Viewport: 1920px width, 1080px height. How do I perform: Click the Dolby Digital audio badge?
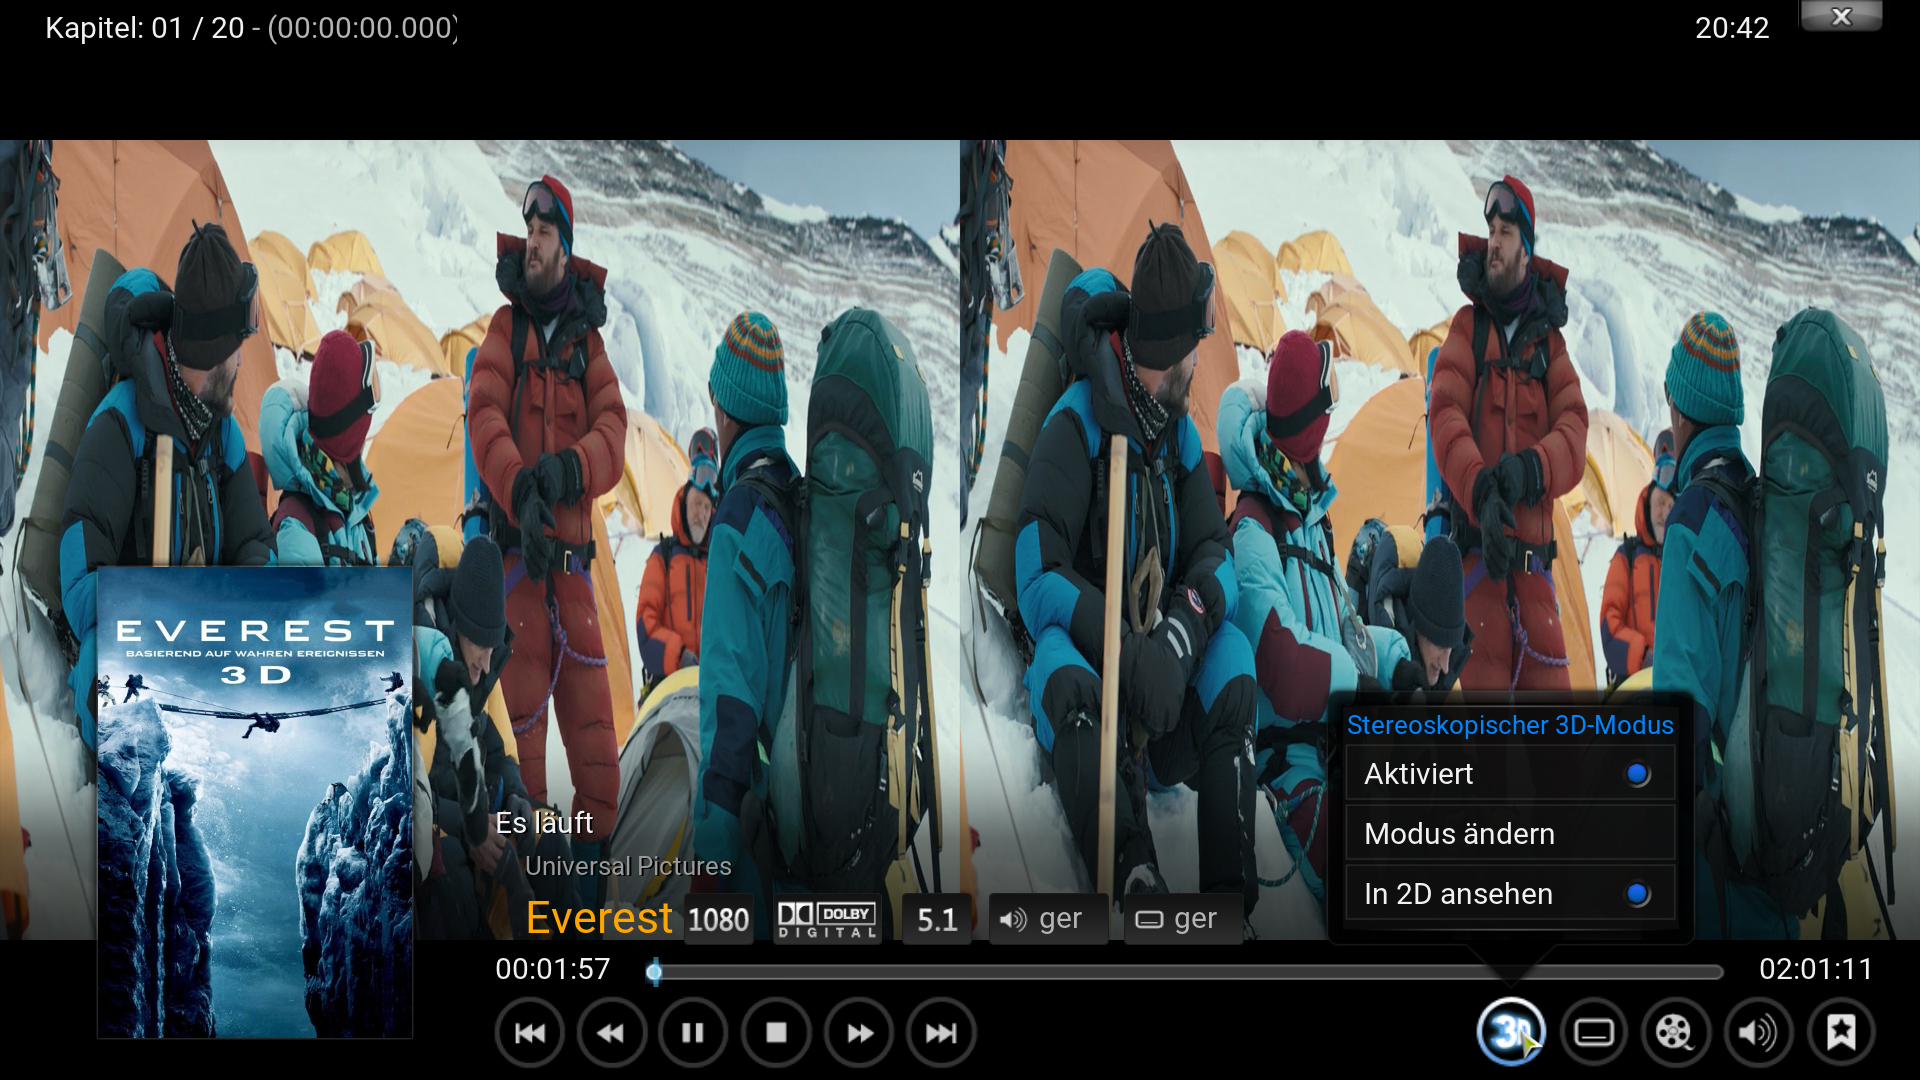pos(828,919)
